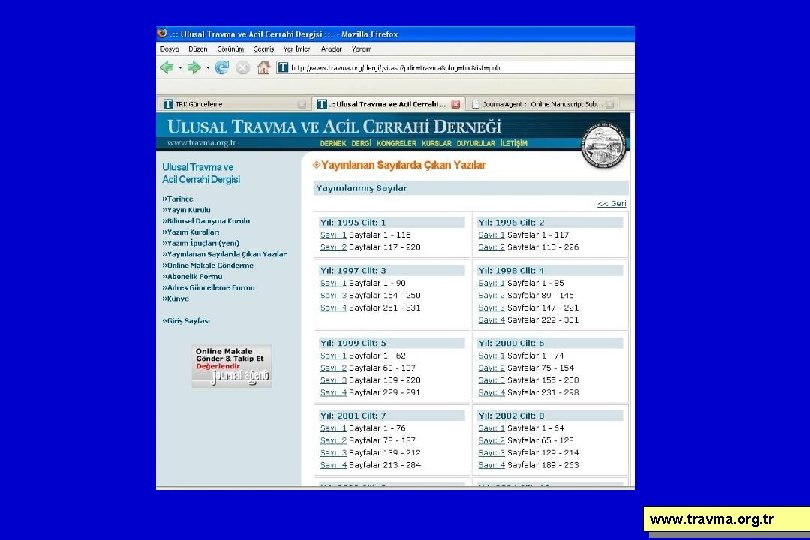This screenshot has width=810, height=540.
Task: Open Sayı 4 under Yıl 1999 Cilt 5
Action: coord(333,393)
